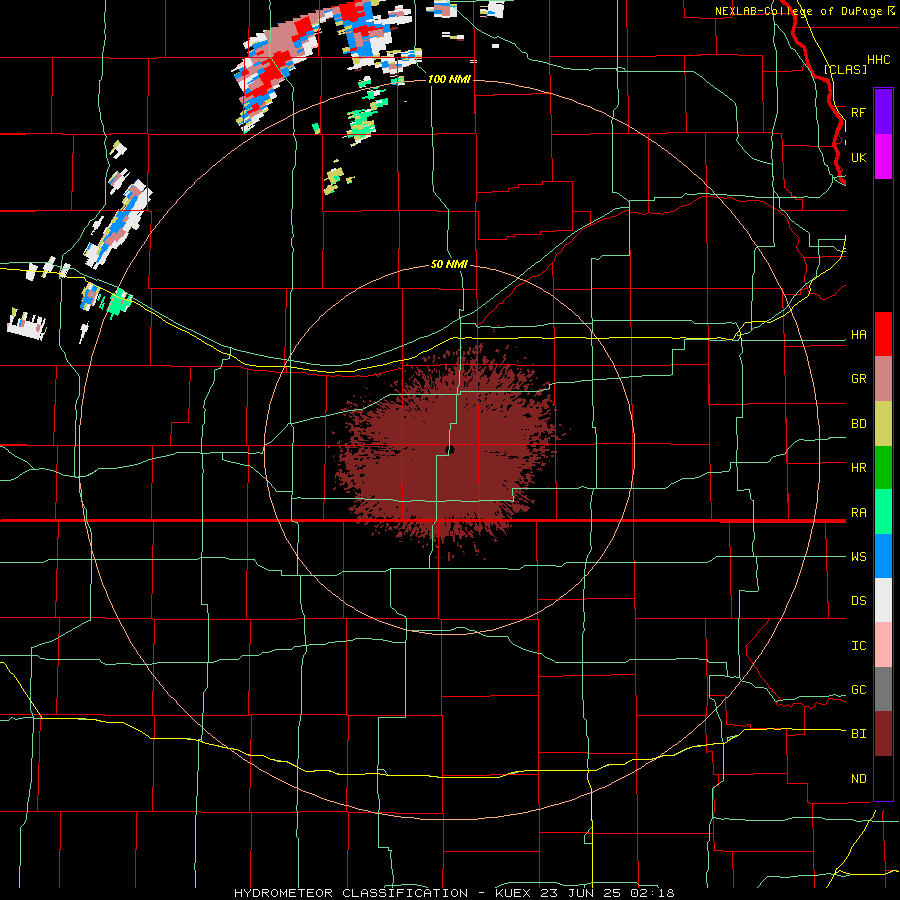Click the RA legend label text
The image size is (900, 900).
coord(859,513)
